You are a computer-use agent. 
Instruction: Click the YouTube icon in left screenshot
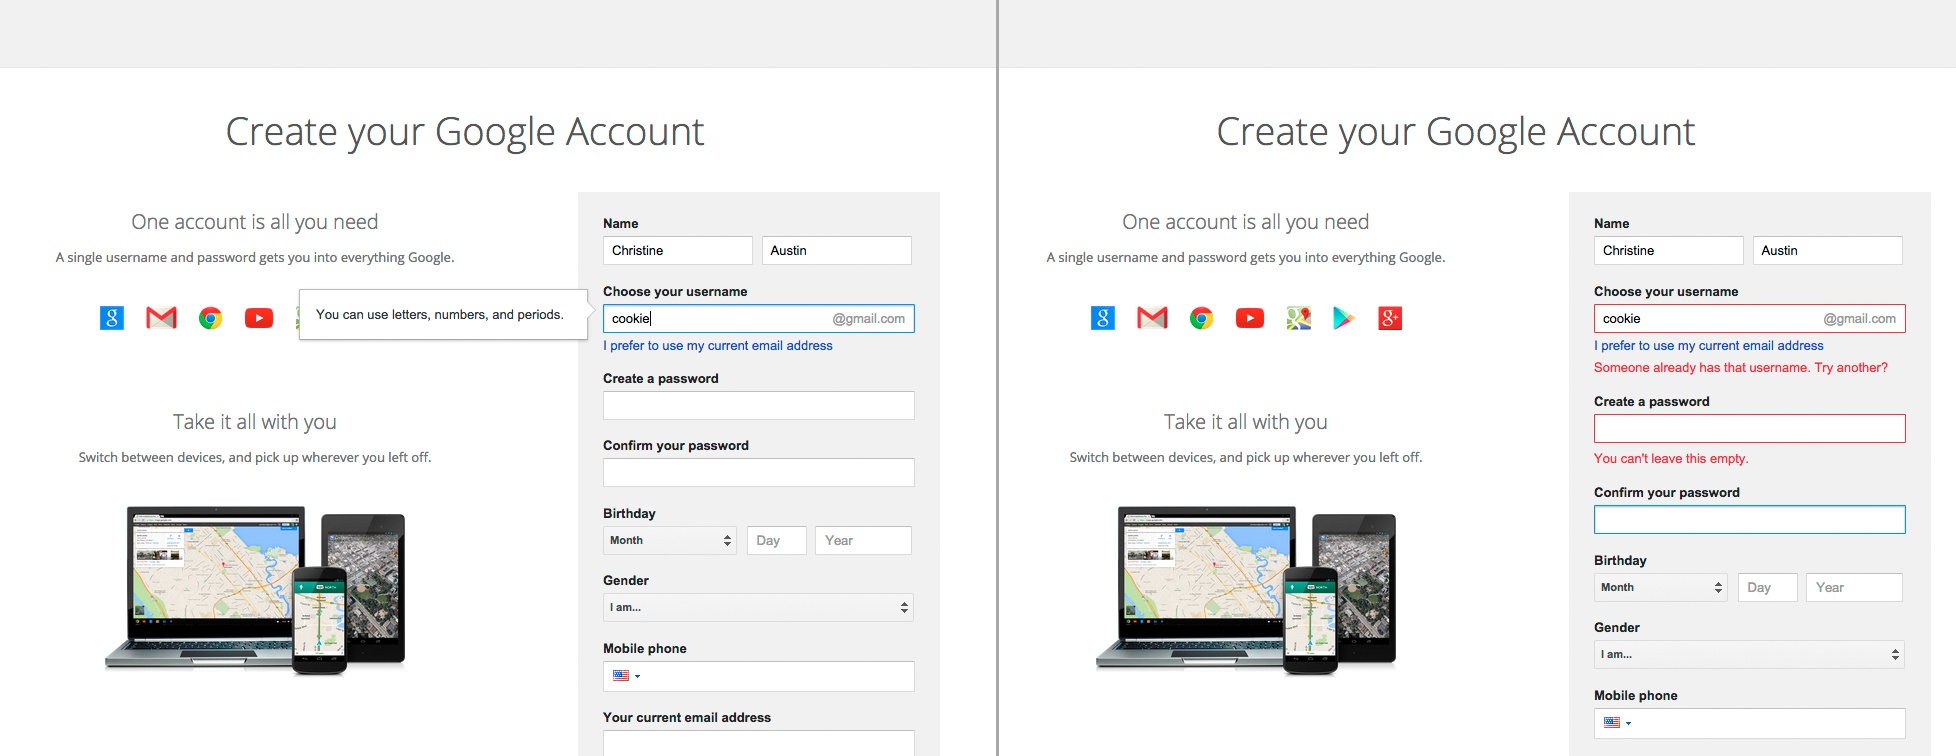(x=259, y=318)
